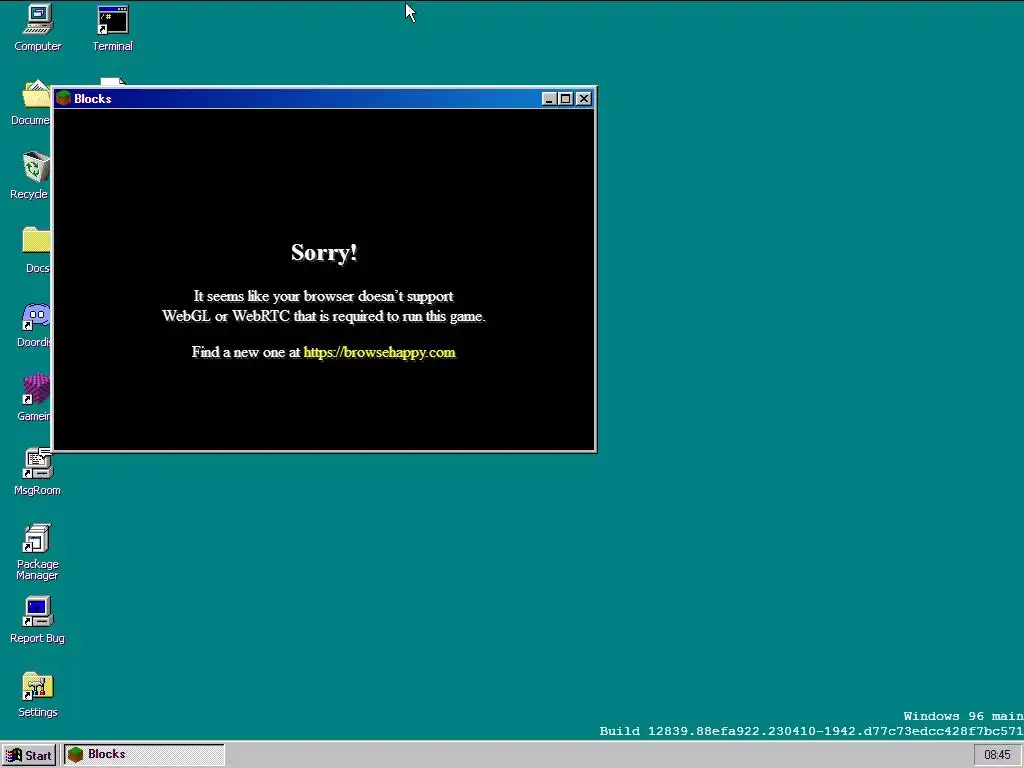Follow the https://browsehappy.com link
1024x768 pixels.
coord(379,353)
